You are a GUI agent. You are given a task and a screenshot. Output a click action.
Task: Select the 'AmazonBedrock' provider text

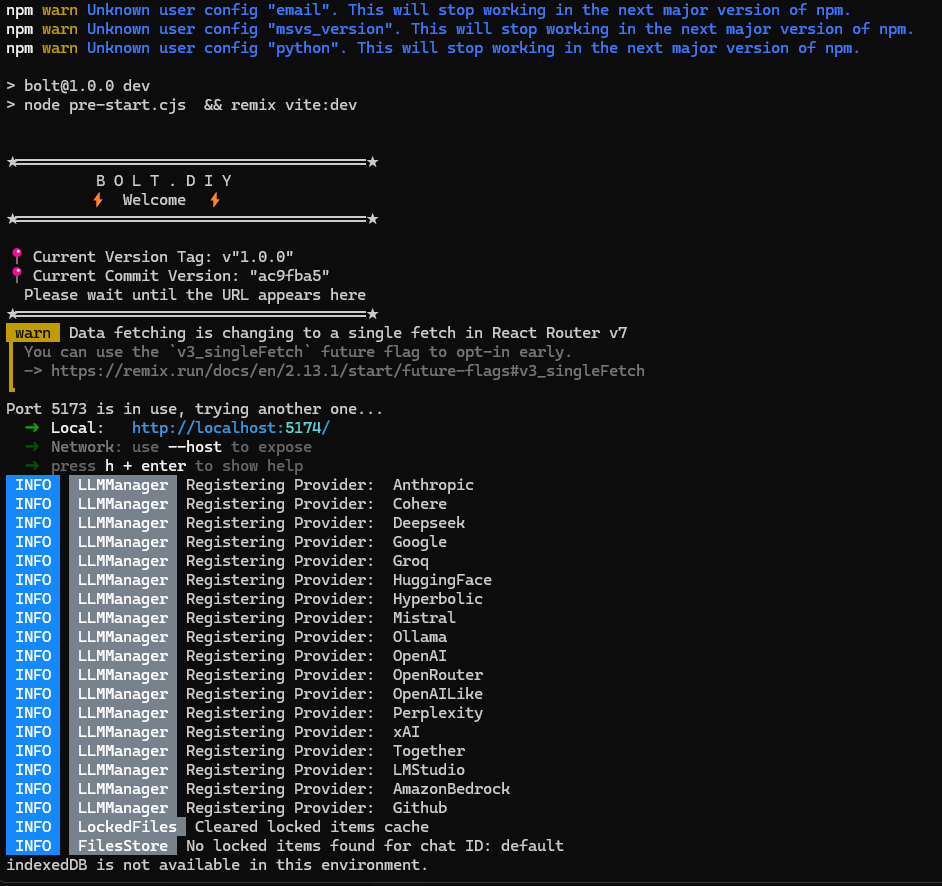point(451,789)
